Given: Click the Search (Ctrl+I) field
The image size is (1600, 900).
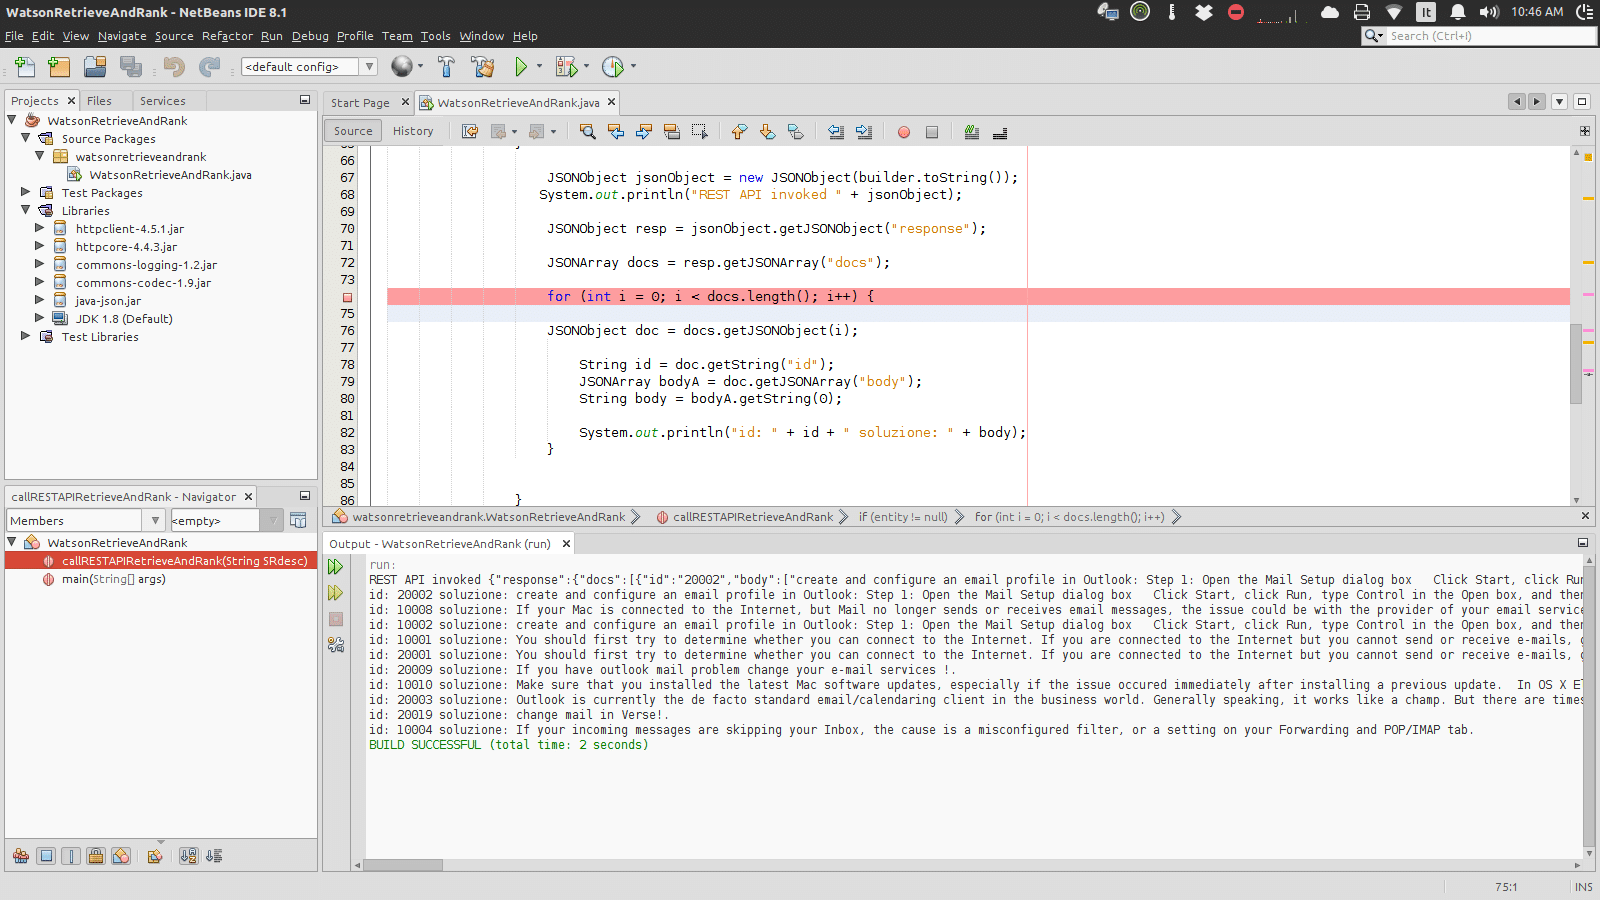Looking at the screenshot, I should 1490,36.
